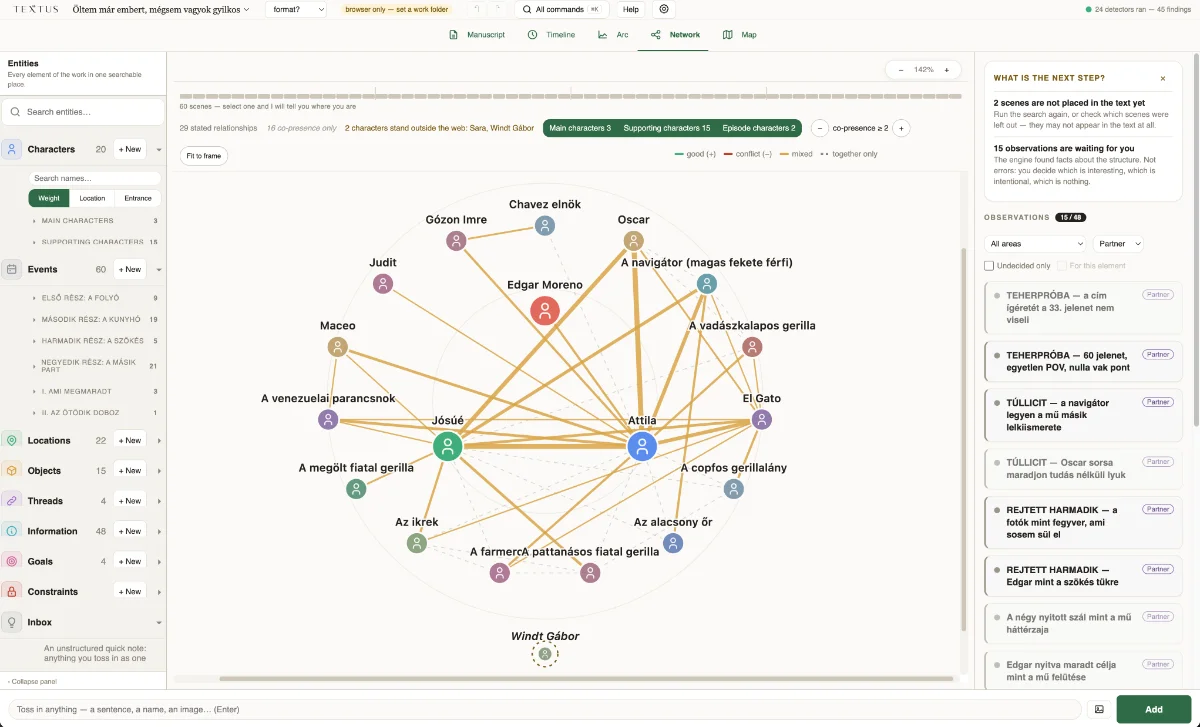Click the Goals target icon
Image resolution: width=1200 pixels, height=727 pixels.
11,561
